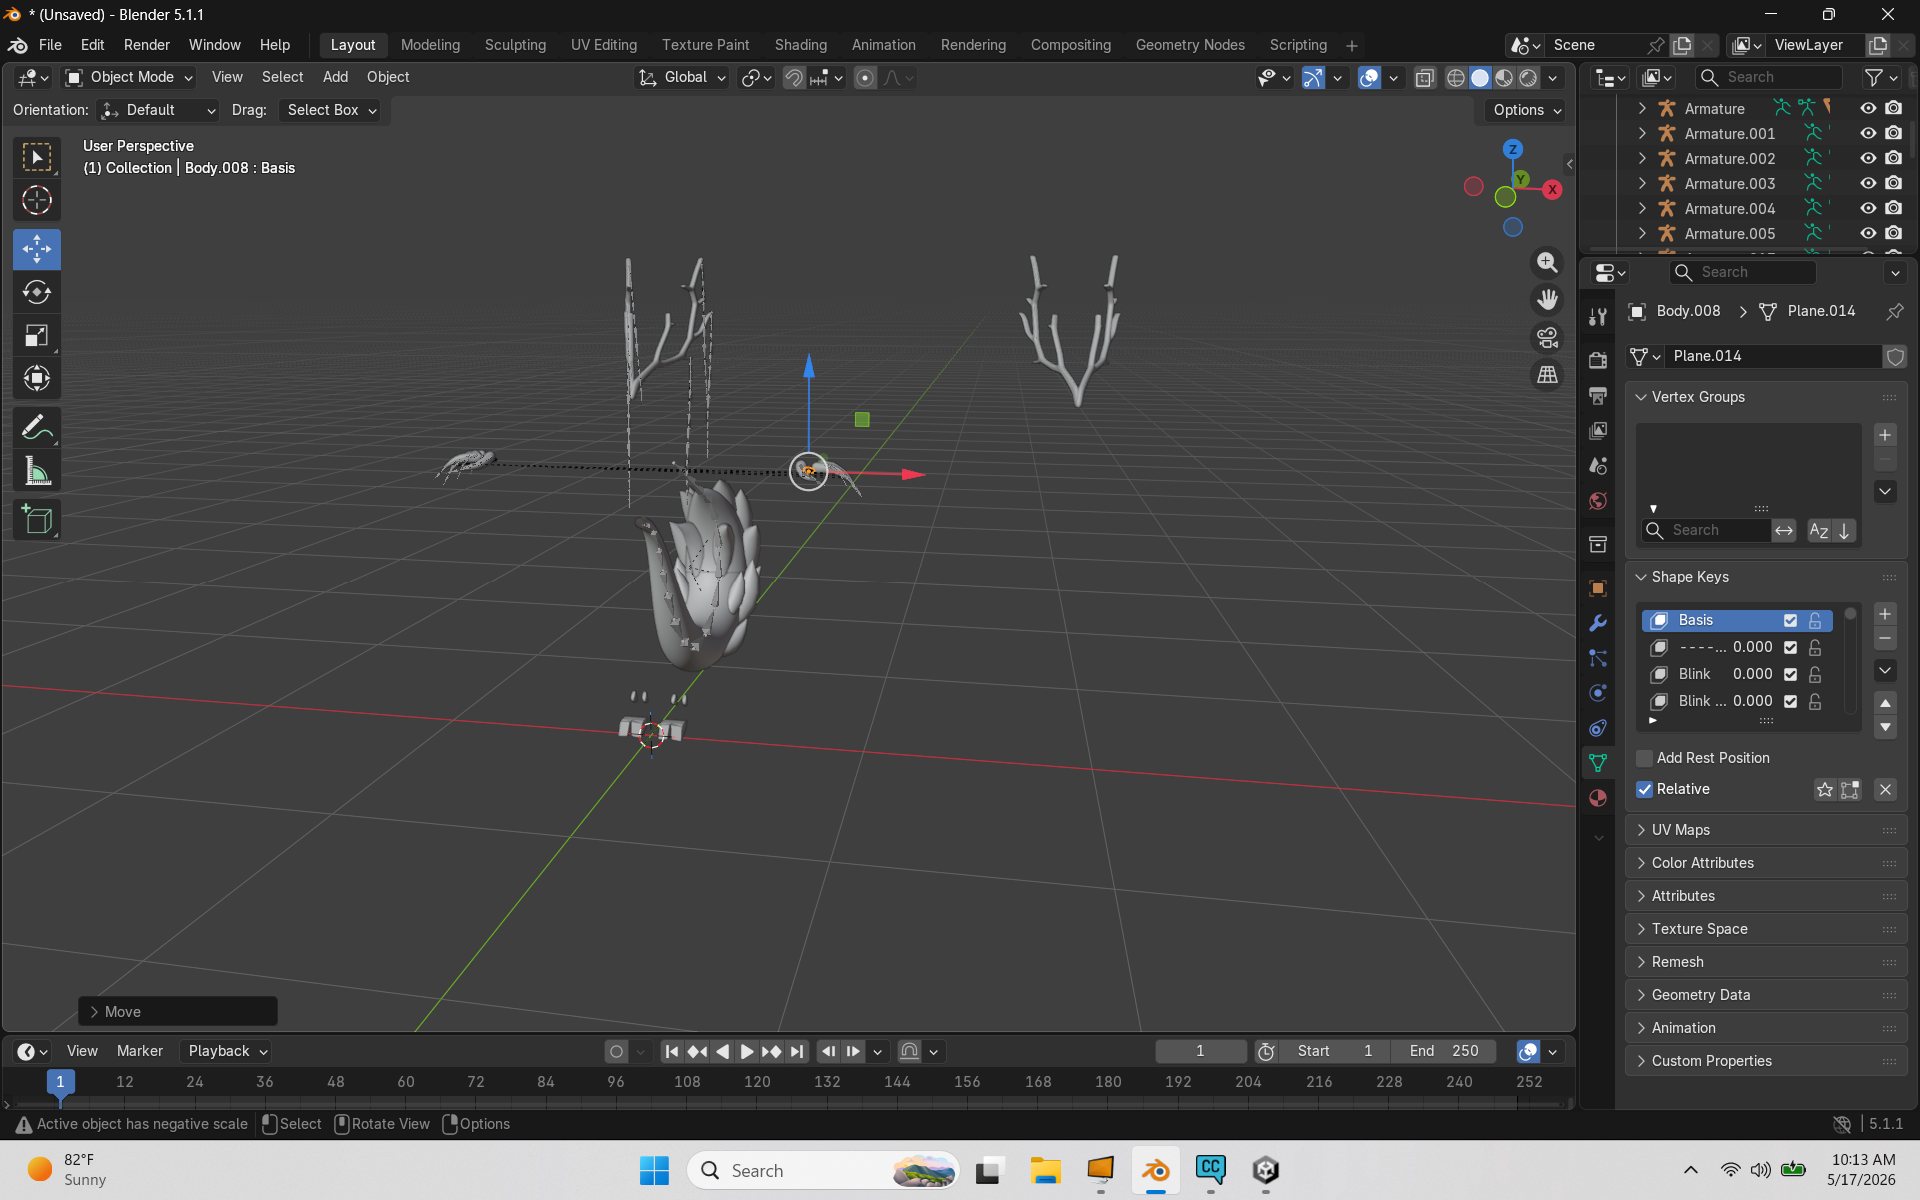Expand the Color Attributes panel
This screenshot has height=1200, width=1920.
tap(1766, 863)
